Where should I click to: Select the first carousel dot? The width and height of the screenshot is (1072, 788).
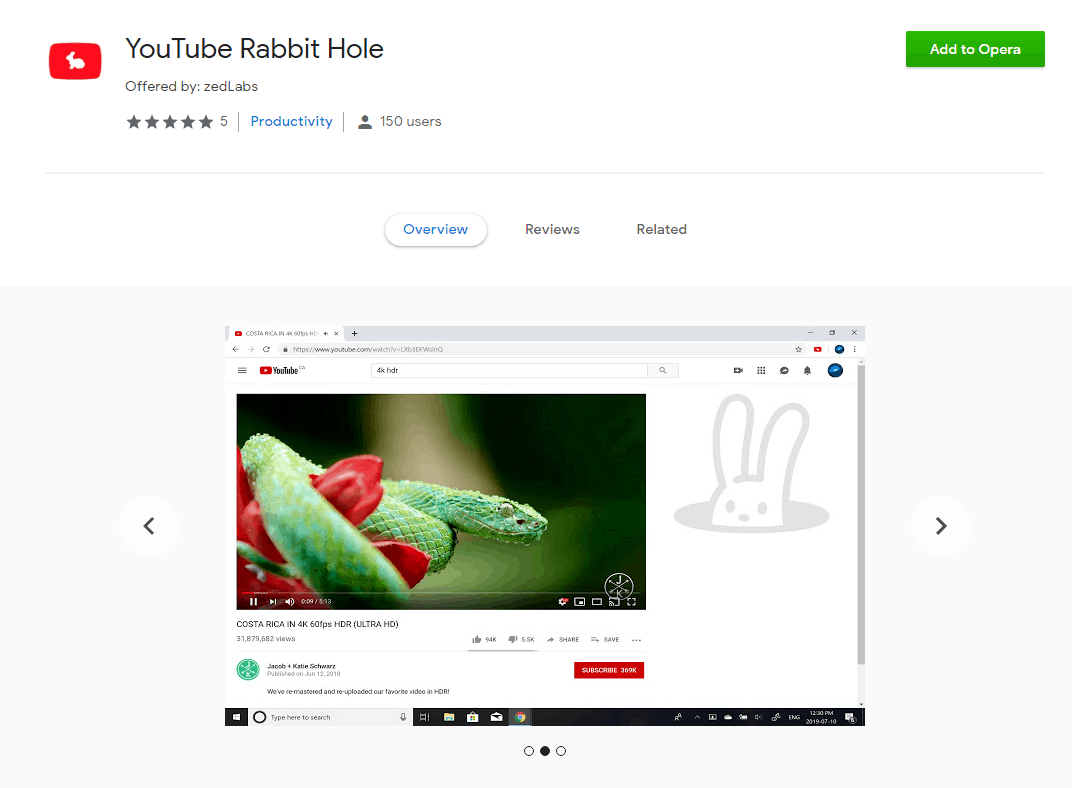click(x=529, y=751)
